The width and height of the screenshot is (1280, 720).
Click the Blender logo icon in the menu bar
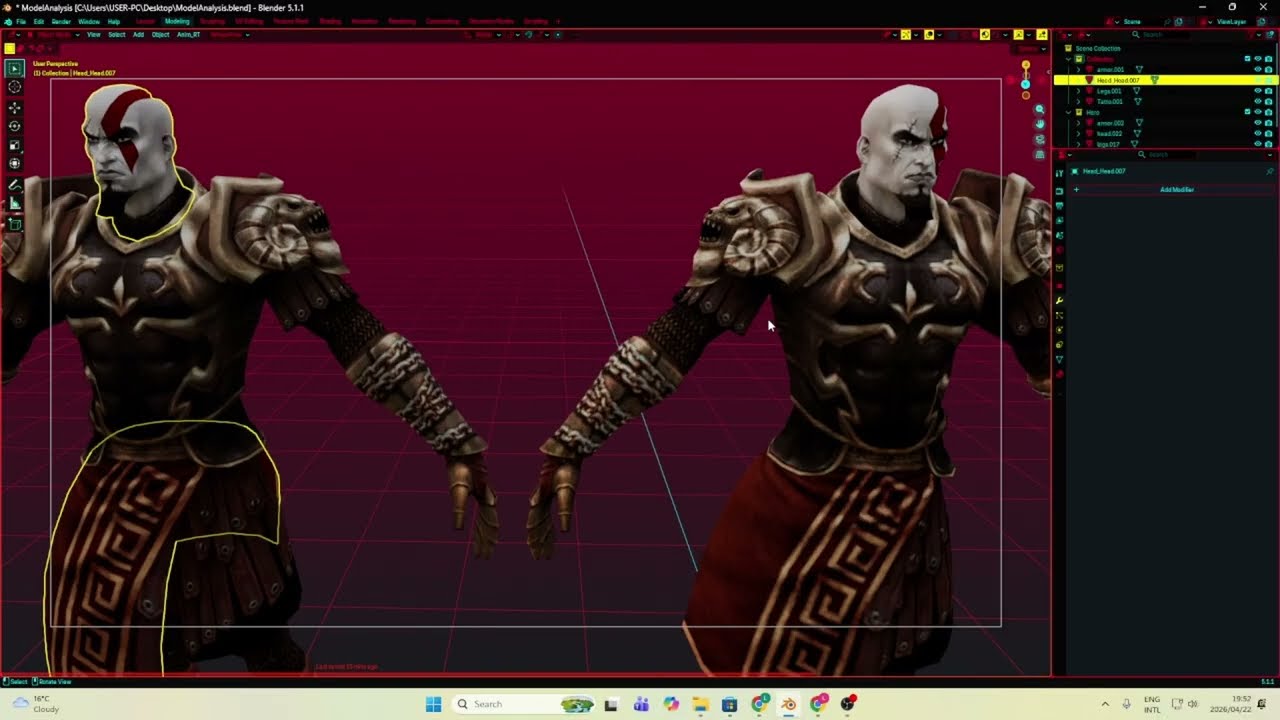7,21
